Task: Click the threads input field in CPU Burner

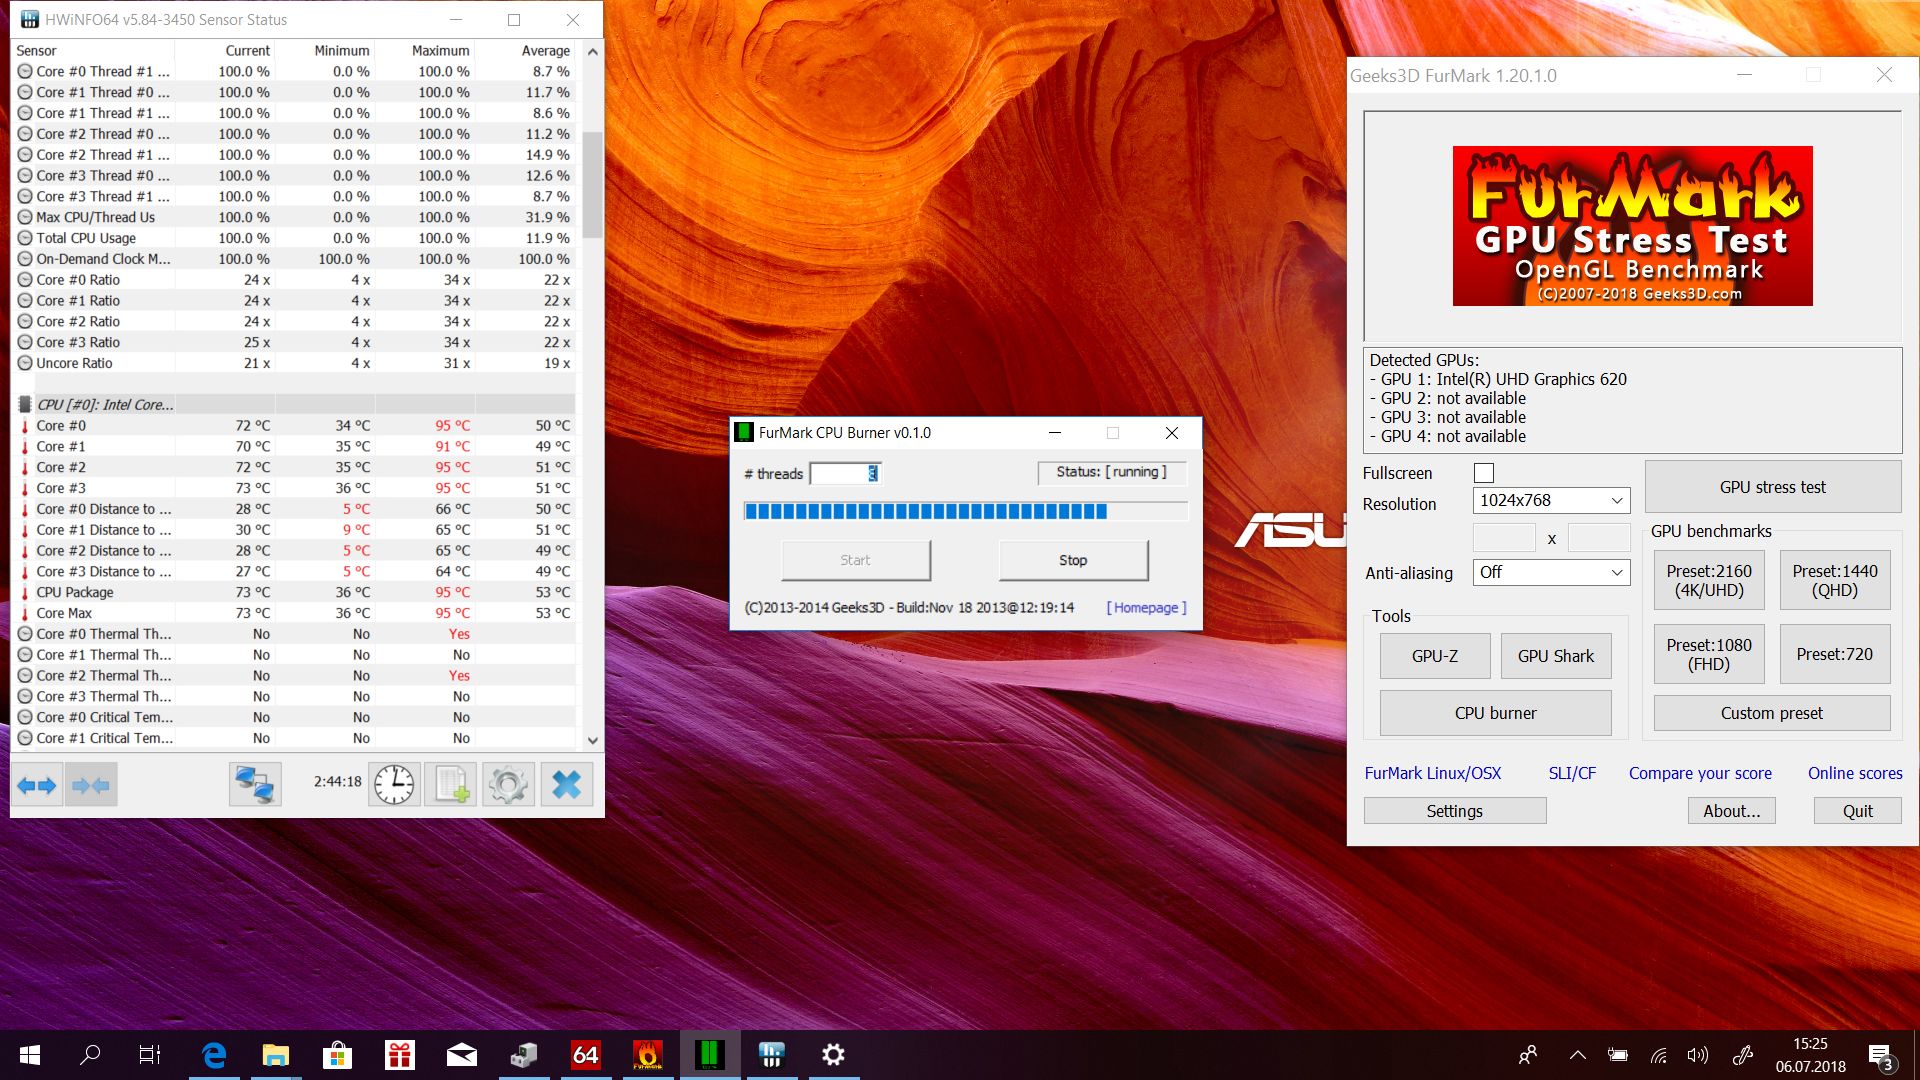Action: 845,473
